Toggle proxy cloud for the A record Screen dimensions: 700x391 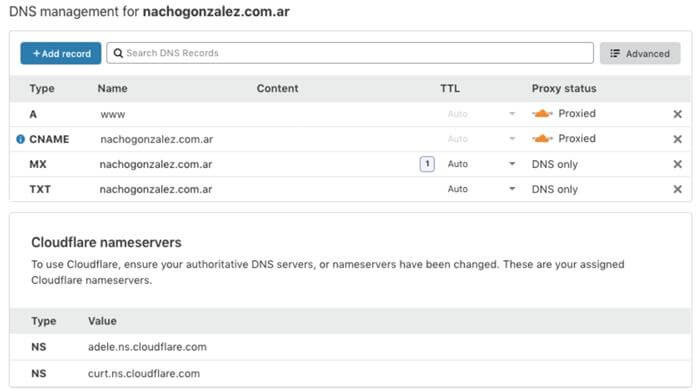542,114
